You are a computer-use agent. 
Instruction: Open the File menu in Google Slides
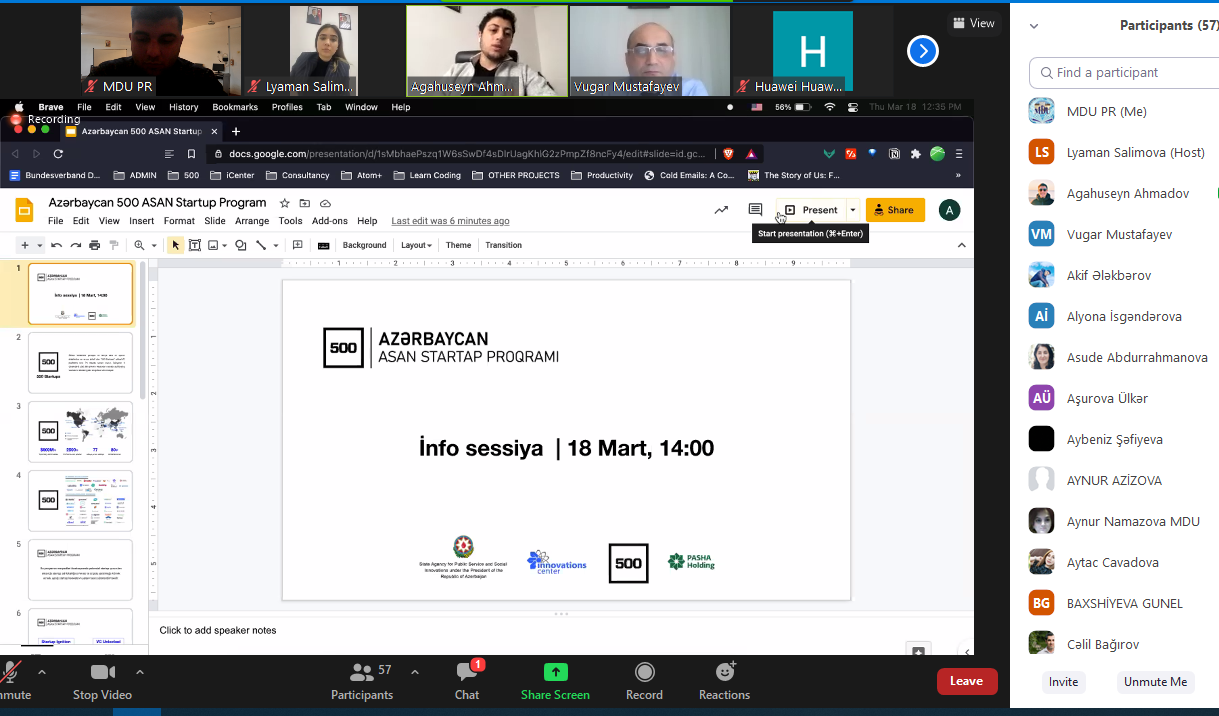point(56,221)
